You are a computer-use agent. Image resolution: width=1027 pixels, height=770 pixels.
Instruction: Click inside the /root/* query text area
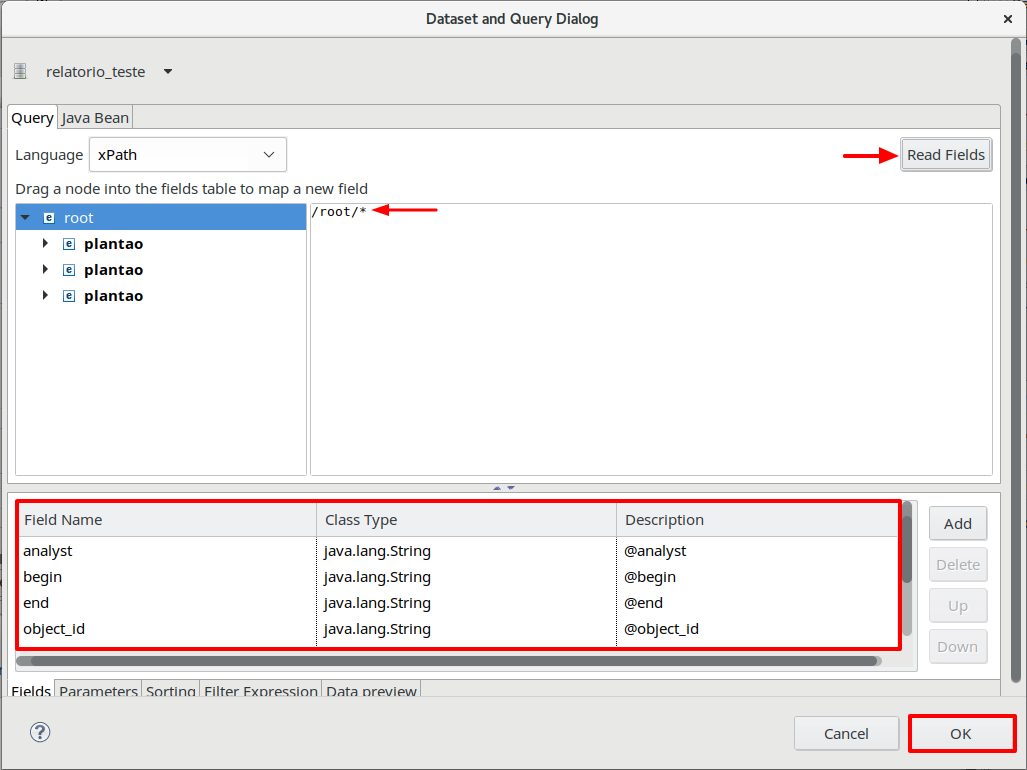(x=650, y=340)
